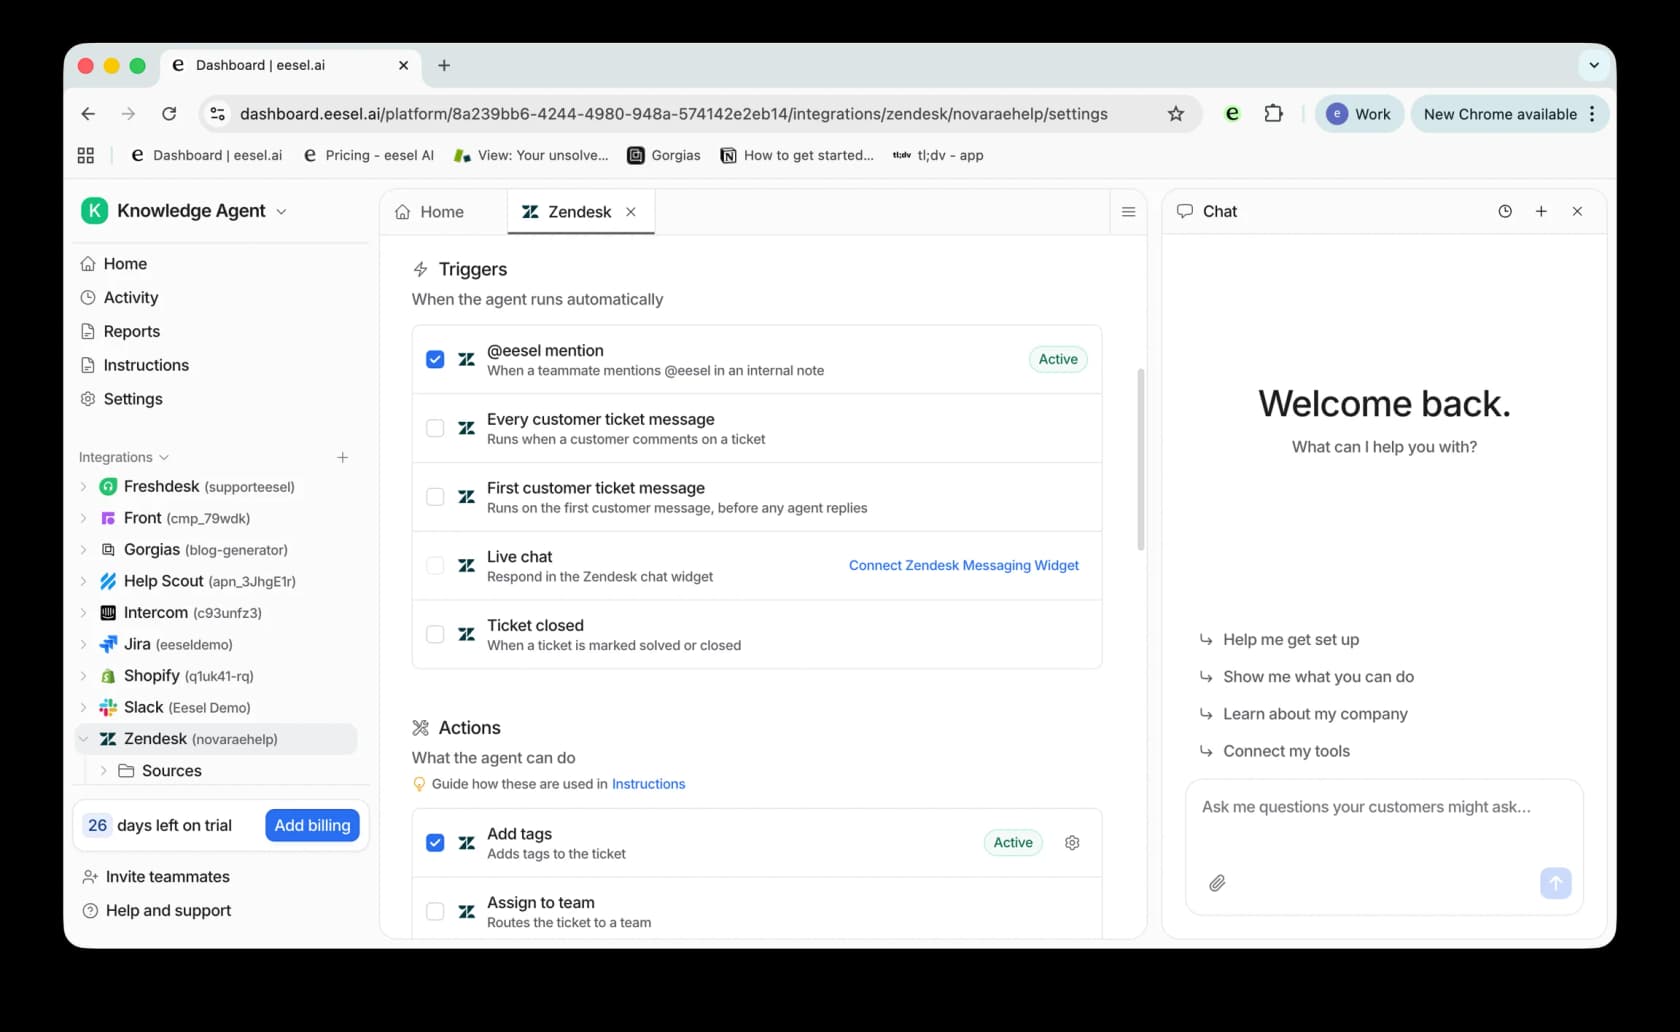Viewport: 1680px width, 1032px height.
Task: Start new chat with plus icon
Action: [x=1541, y=211]
